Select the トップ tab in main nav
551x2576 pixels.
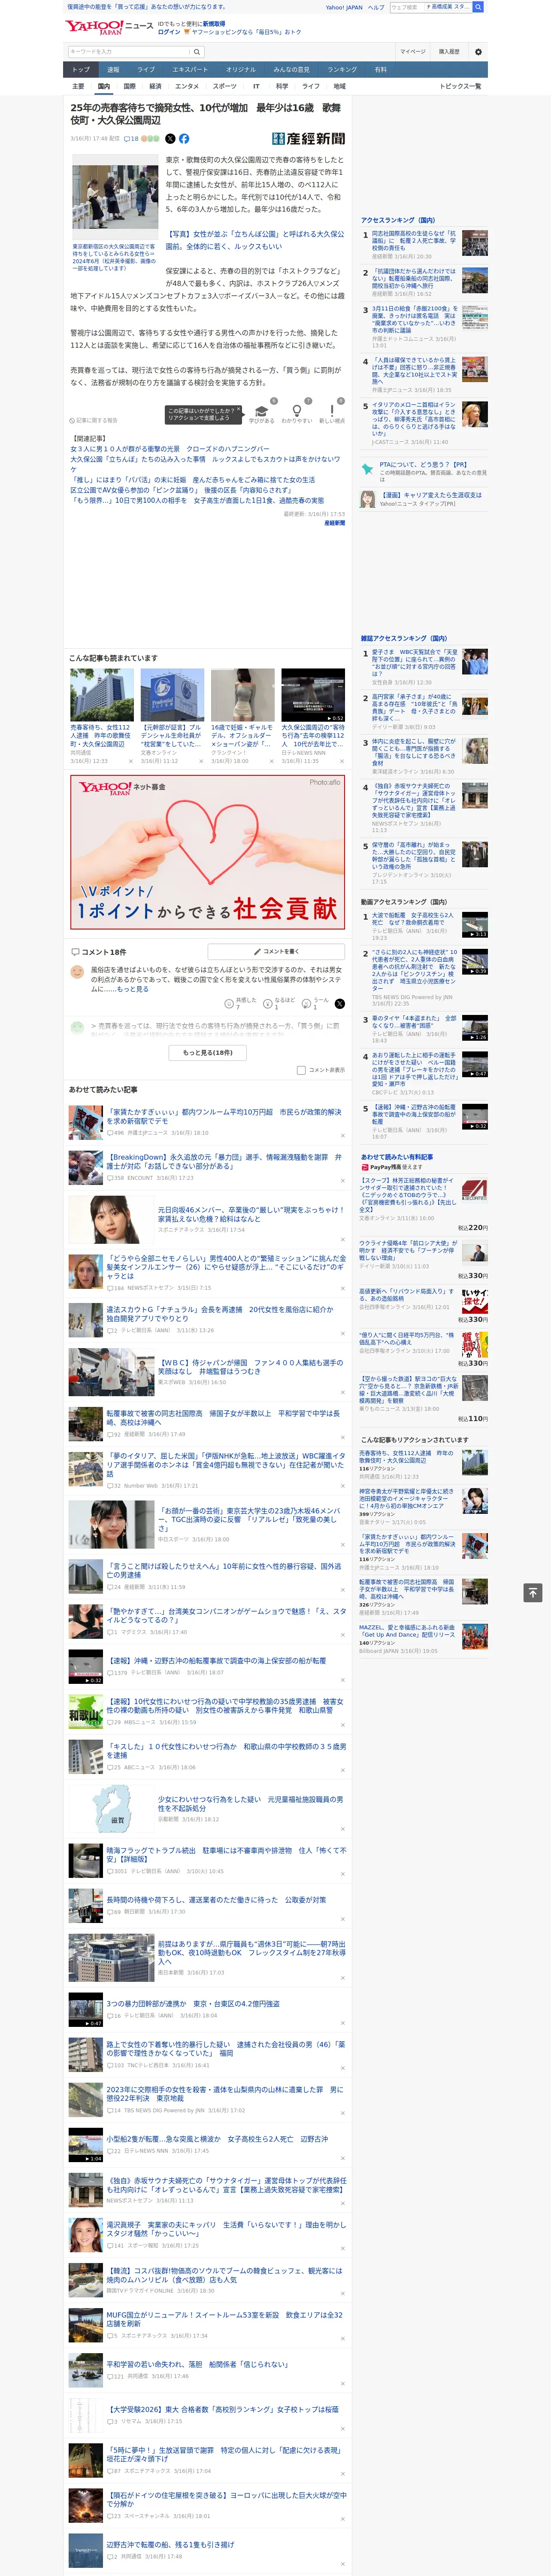pyautogui.click(x=81, y=69)
